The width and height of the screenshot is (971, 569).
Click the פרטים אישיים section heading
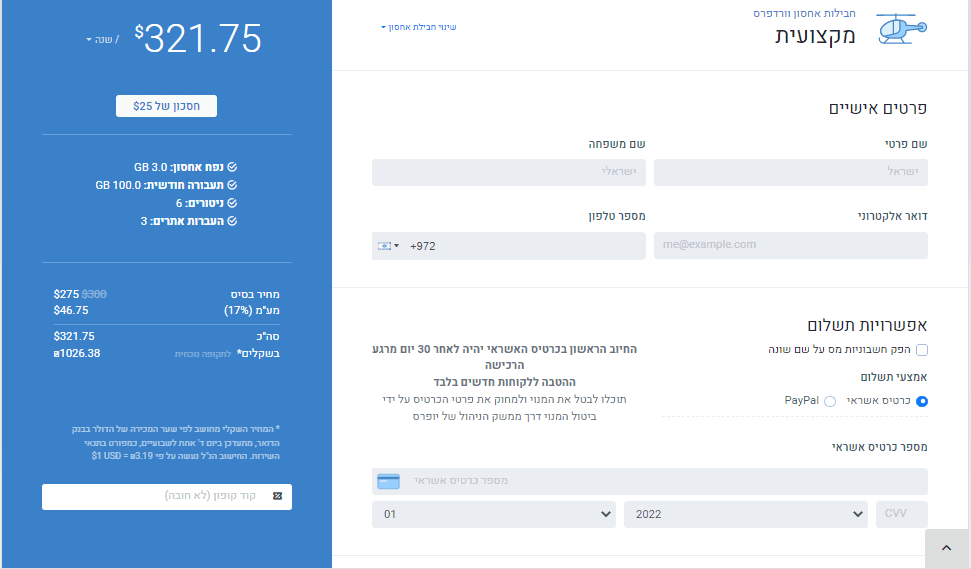click(877, 108)
